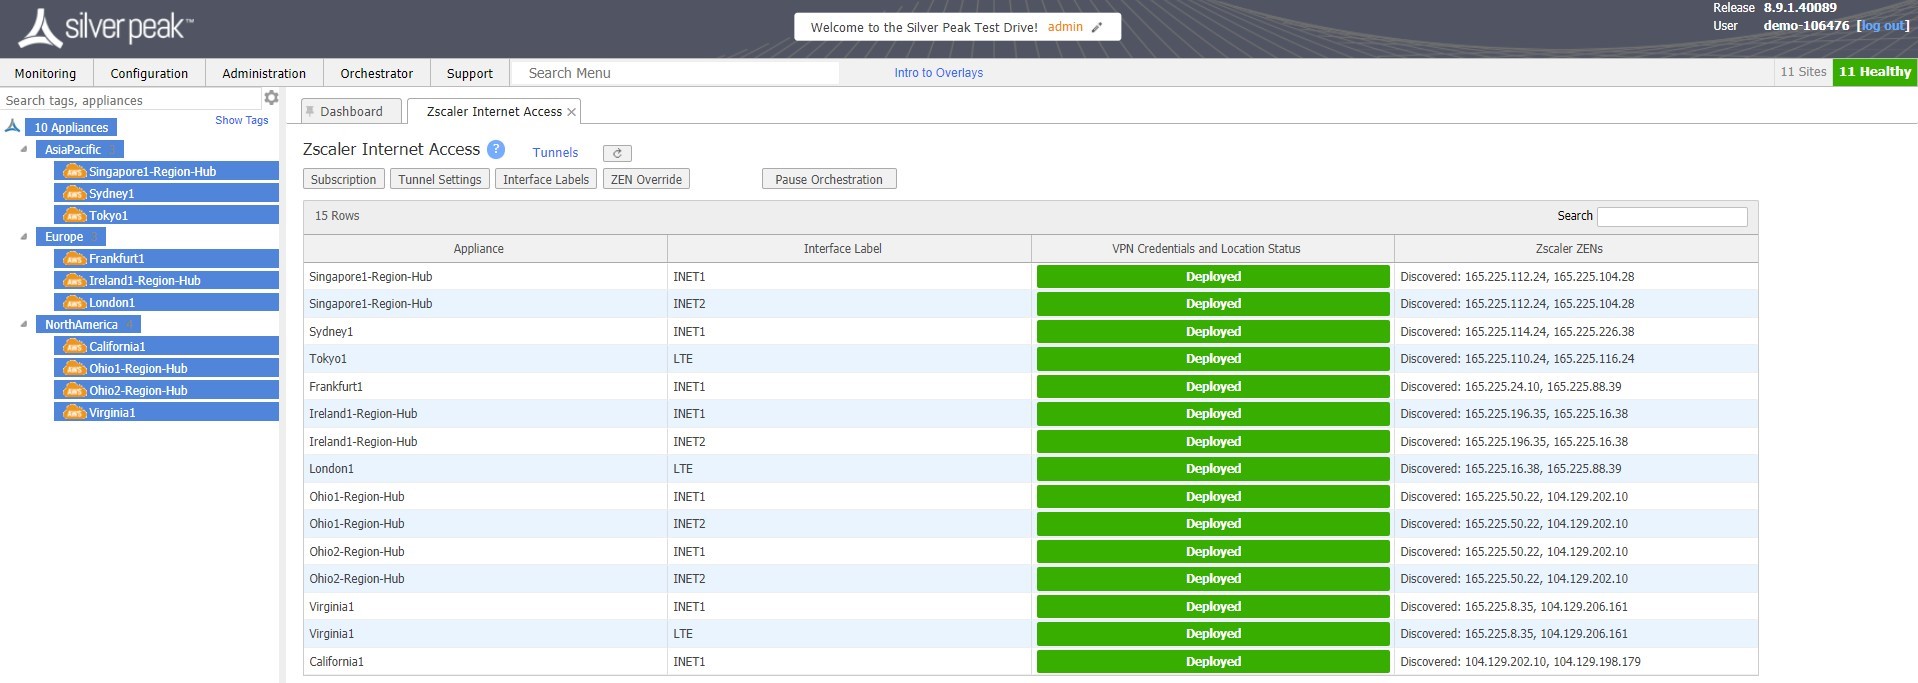The width and height of the screenshot is (1918, 683).
Task: Select the NorthAmerica group label
Action: [88, 324]
